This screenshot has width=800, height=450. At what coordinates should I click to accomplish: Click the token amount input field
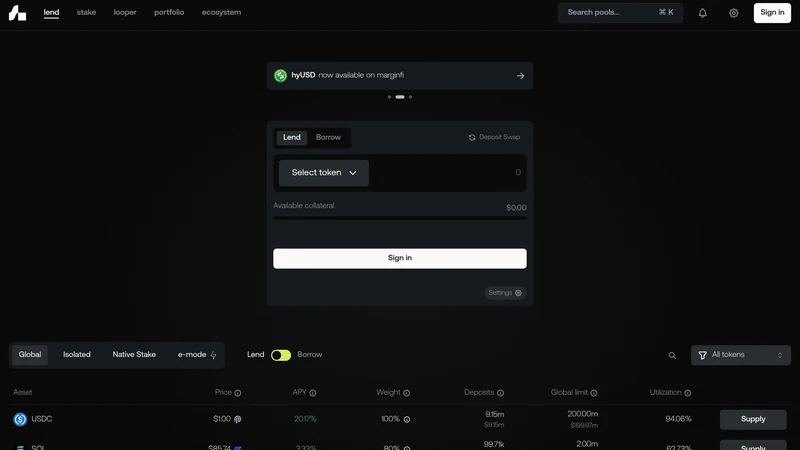[446, 173]
